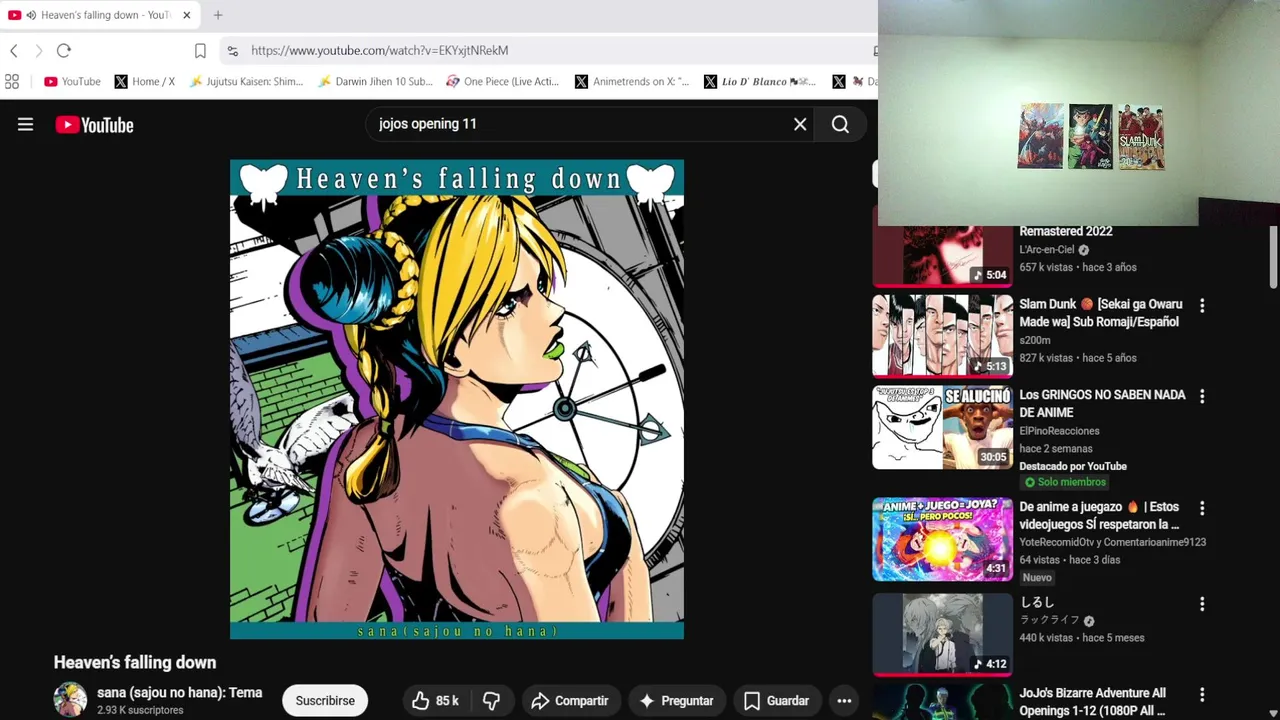Click the Heaven's falling down album artwork
The image size is (1280, 720).
457,399
